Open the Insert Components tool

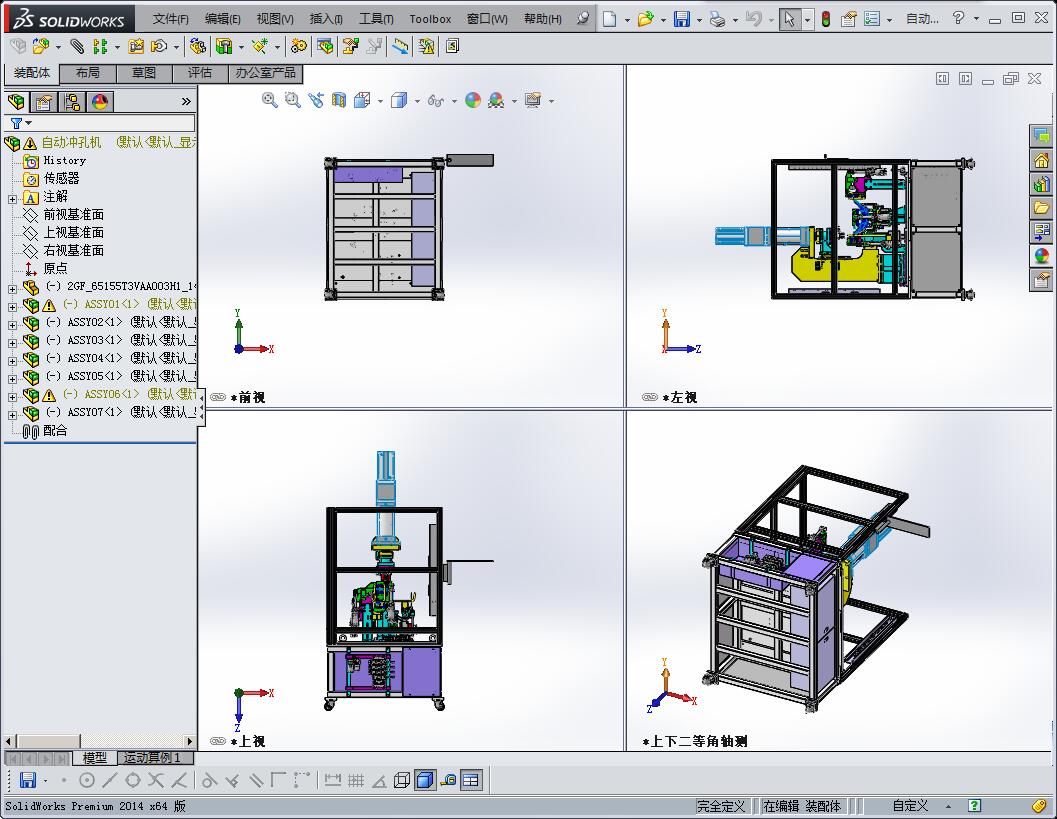40,47
